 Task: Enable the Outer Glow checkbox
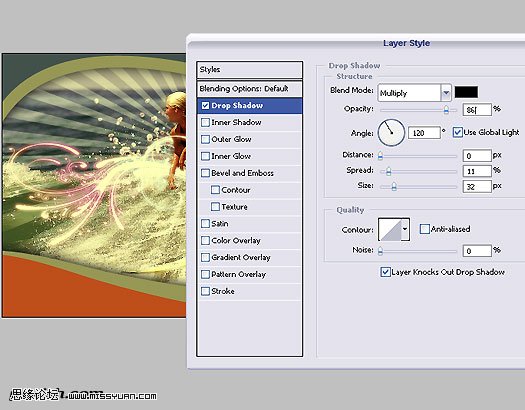click(x=205, y=139)
